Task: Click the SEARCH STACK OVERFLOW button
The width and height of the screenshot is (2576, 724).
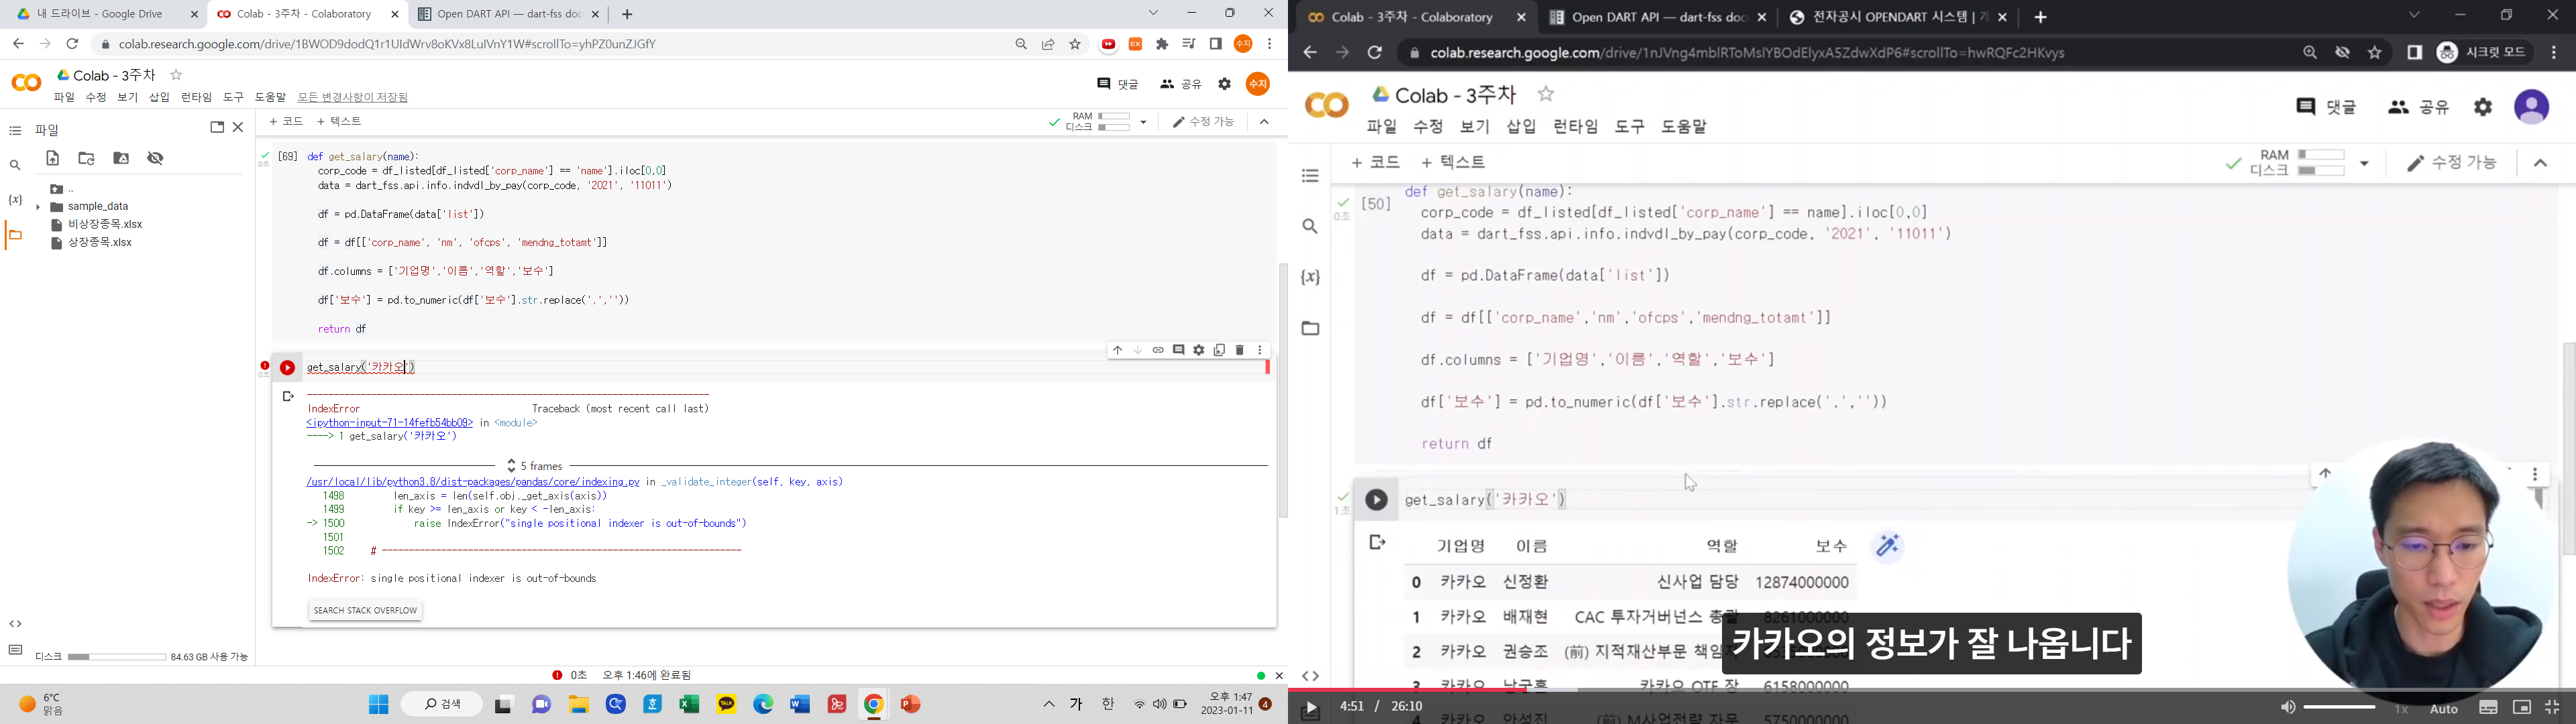Action: 365,610
